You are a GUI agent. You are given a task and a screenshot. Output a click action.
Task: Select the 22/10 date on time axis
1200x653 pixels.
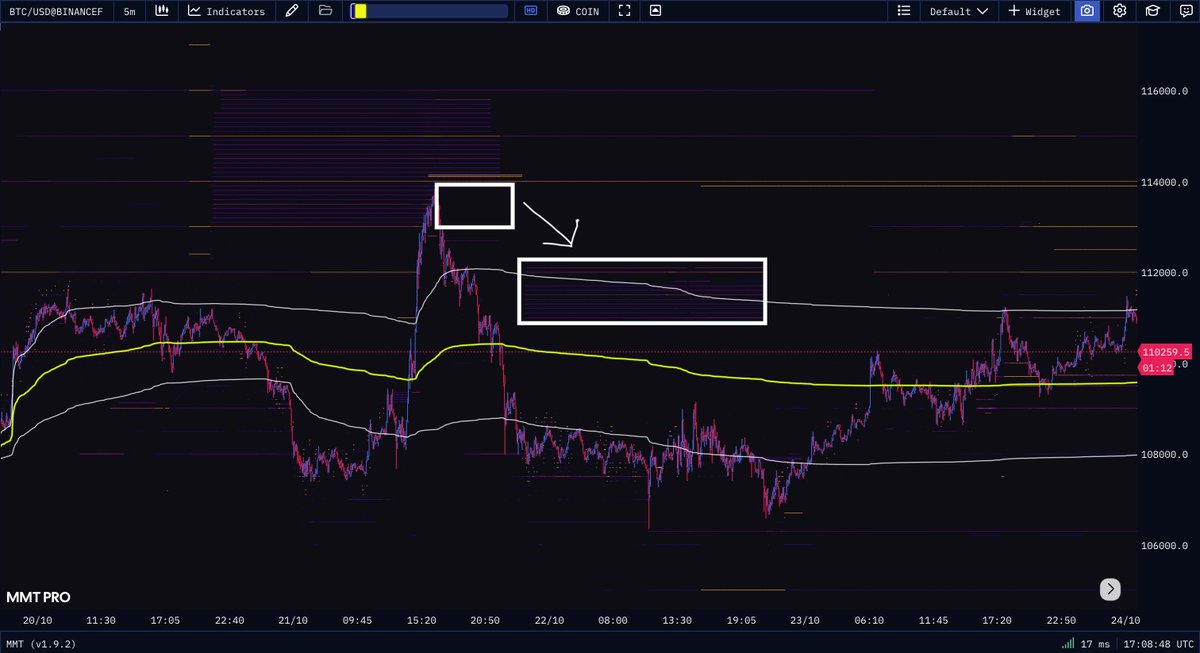click(x=548, y=619)
